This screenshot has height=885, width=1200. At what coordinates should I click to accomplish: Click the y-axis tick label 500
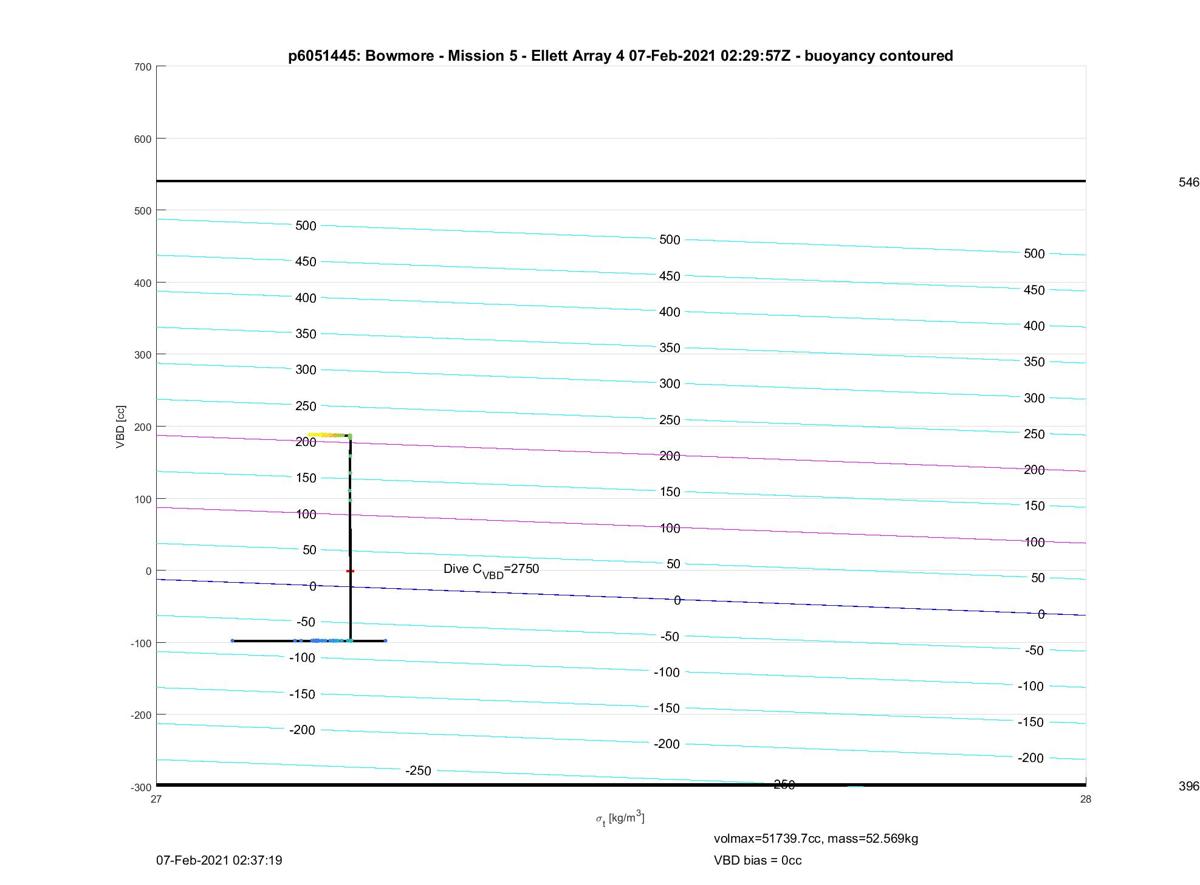pyautogui.click(x=141, y=211)
